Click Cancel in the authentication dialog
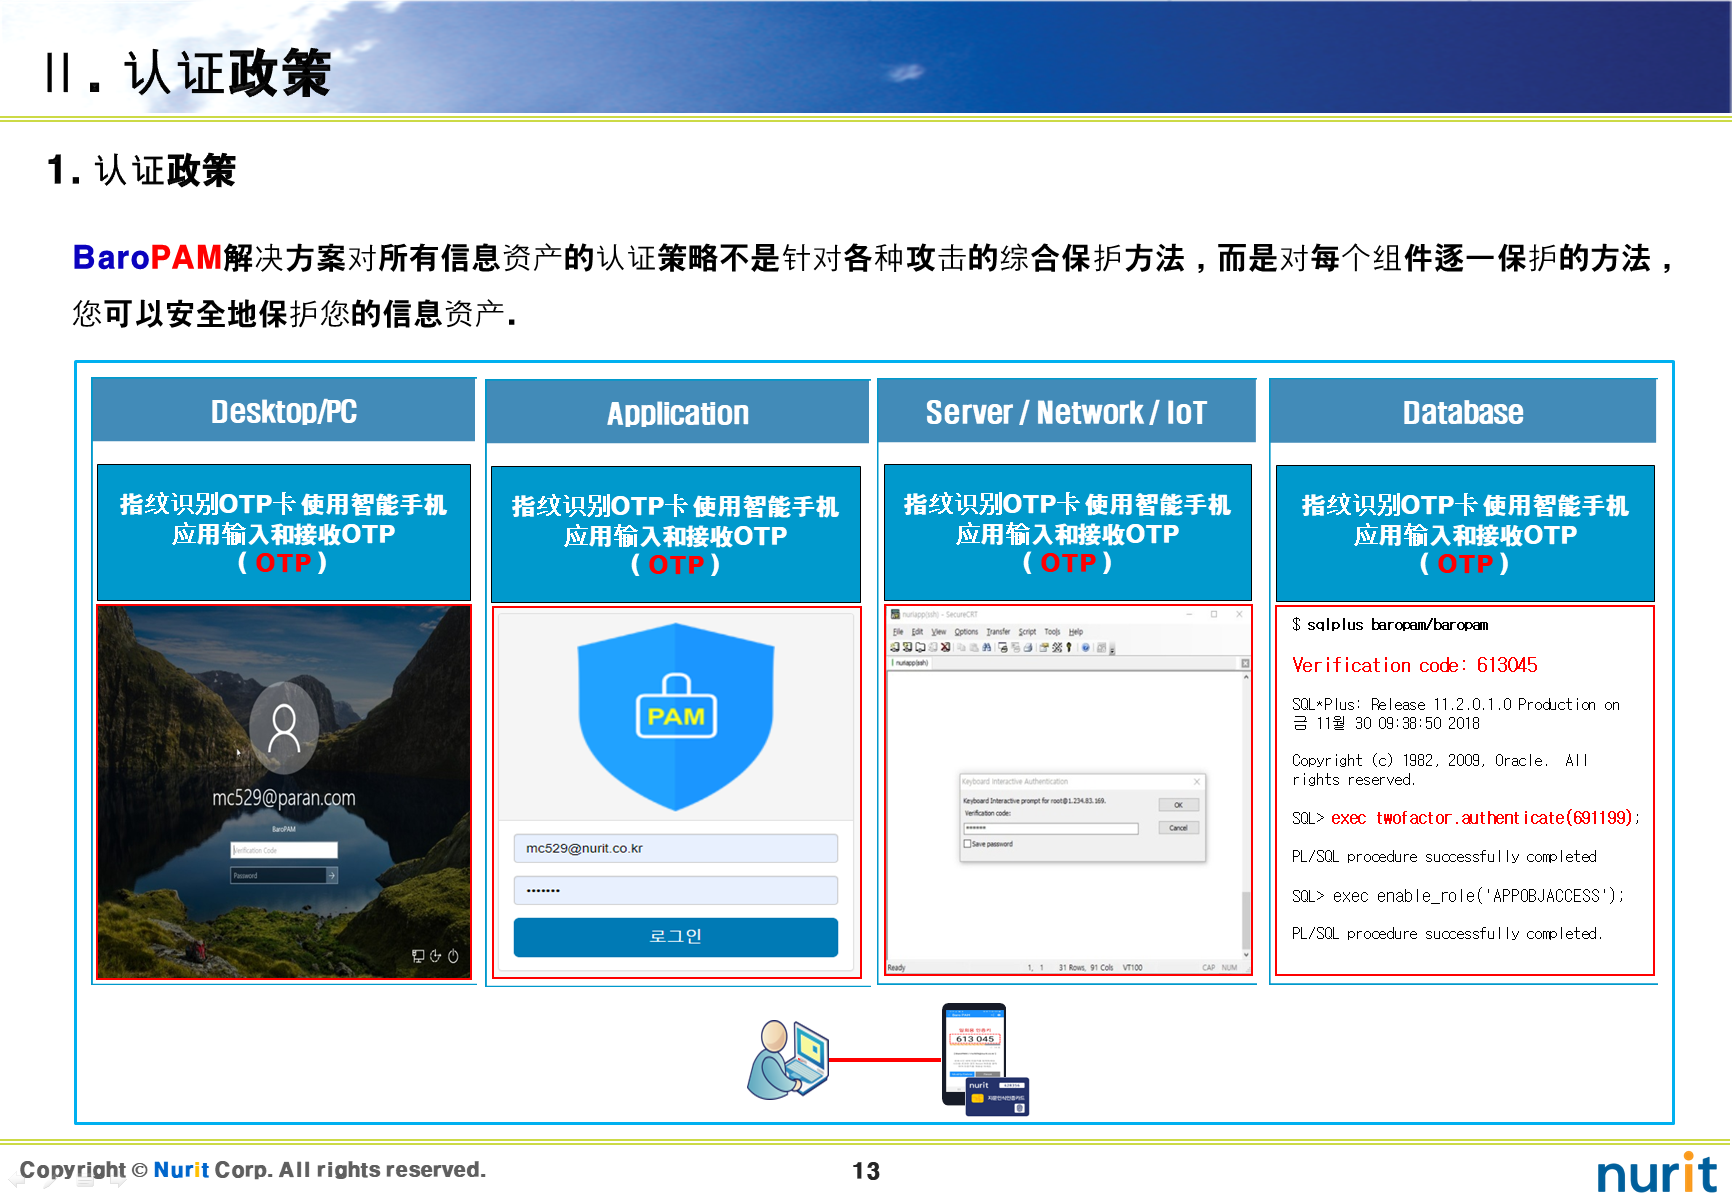1732x1200 pixels. pos(1178,828)
